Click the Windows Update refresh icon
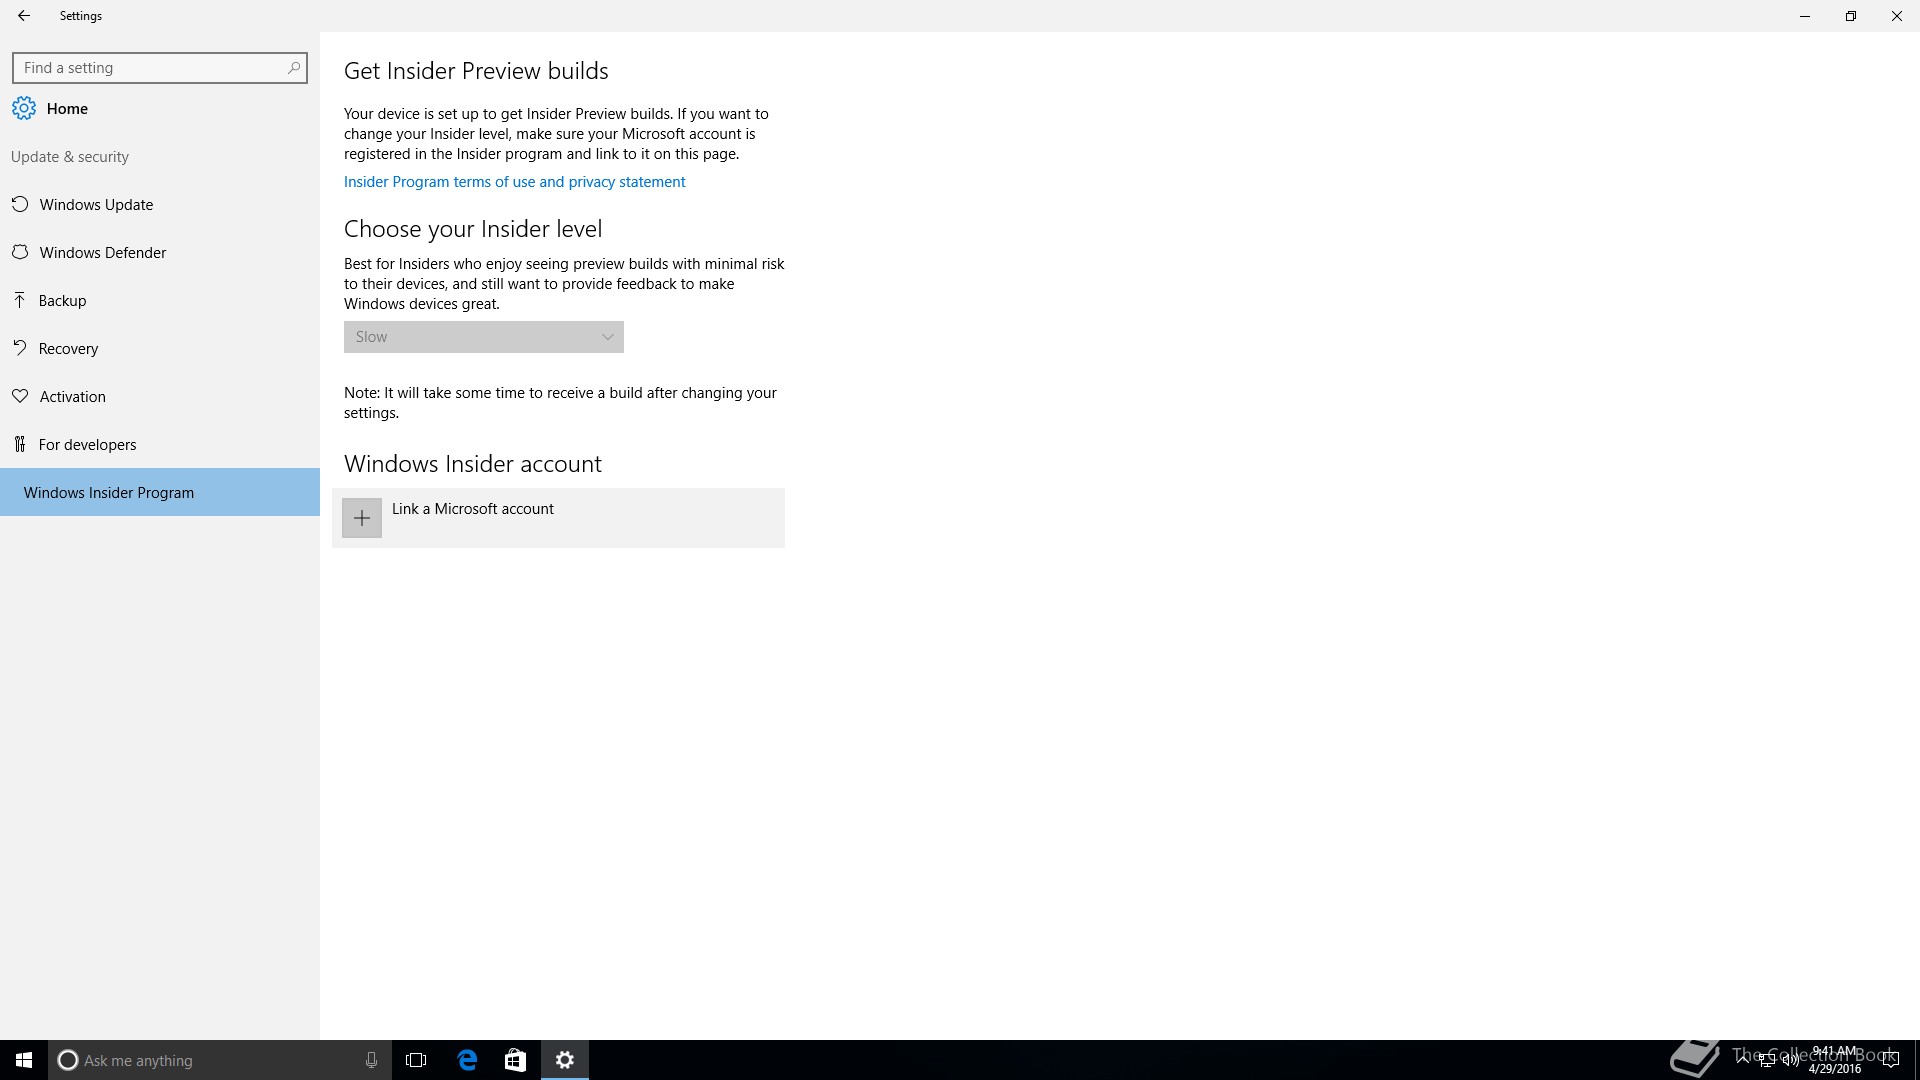This screenshot has width=1920, height=1080. coord(20,204)
